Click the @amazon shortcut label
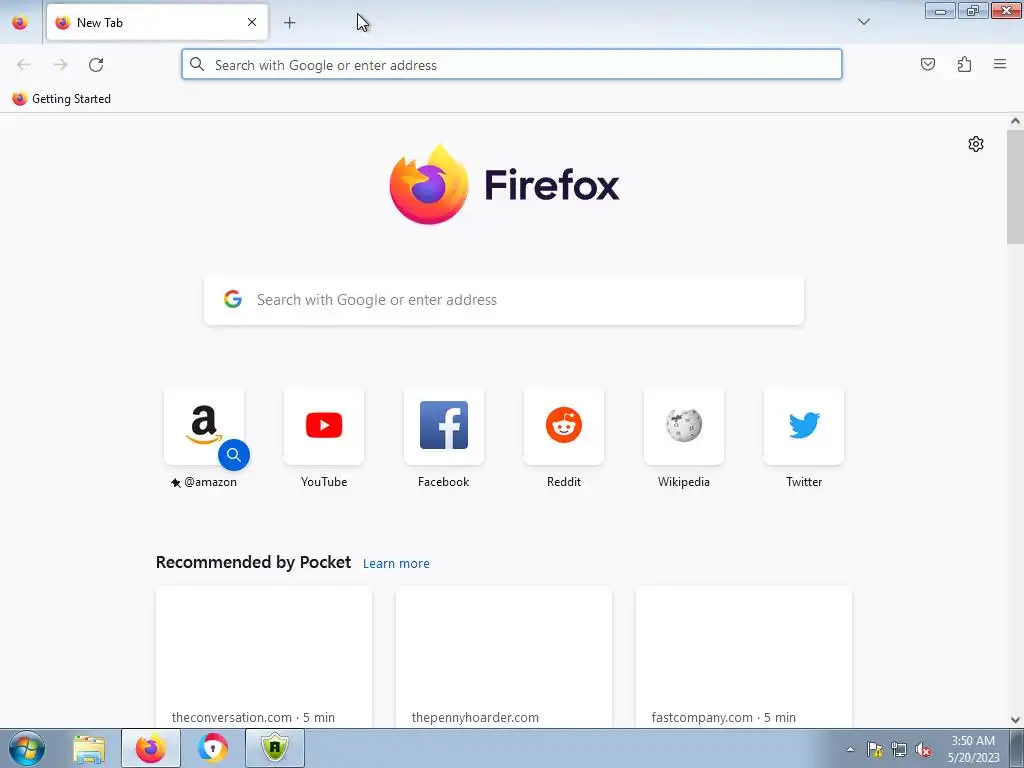This screenshot has width=1024, height=768. tap(210, 482)
